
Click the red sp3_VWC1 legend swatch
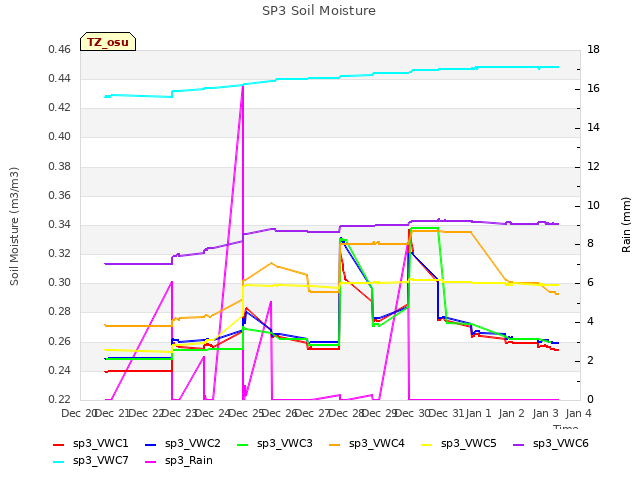(59, 444)
